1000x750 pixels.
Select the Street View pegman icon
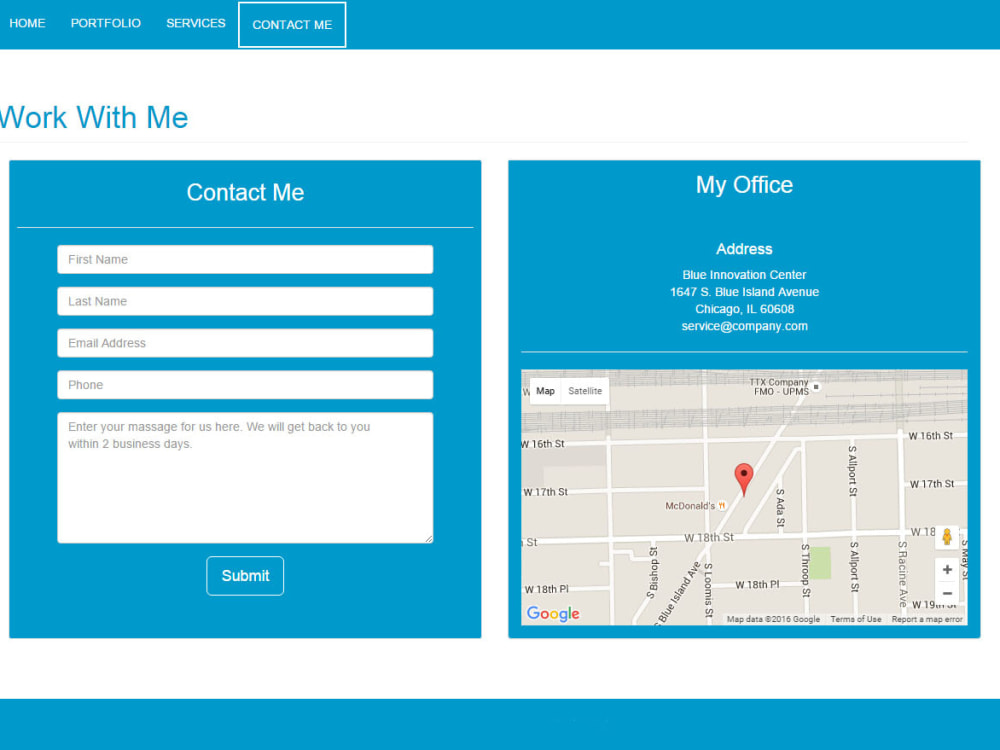pos(947,537)
